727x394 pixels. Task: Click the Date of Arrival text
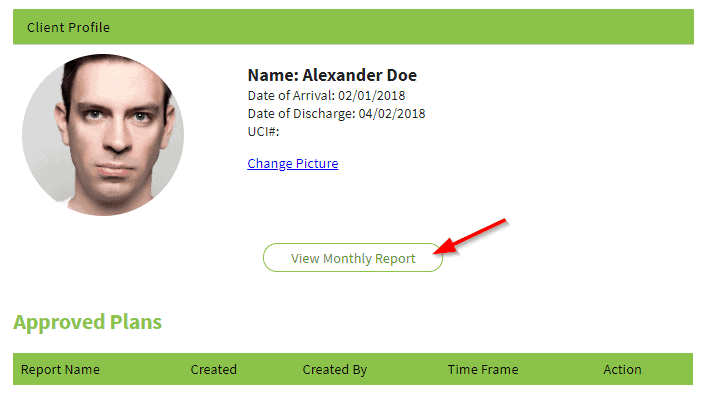326,95
